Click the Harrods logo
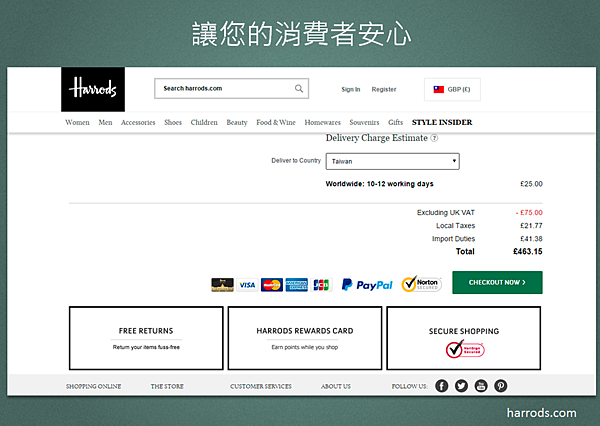The width and height of the screenshot is (600, 426). tap(93, 89)
